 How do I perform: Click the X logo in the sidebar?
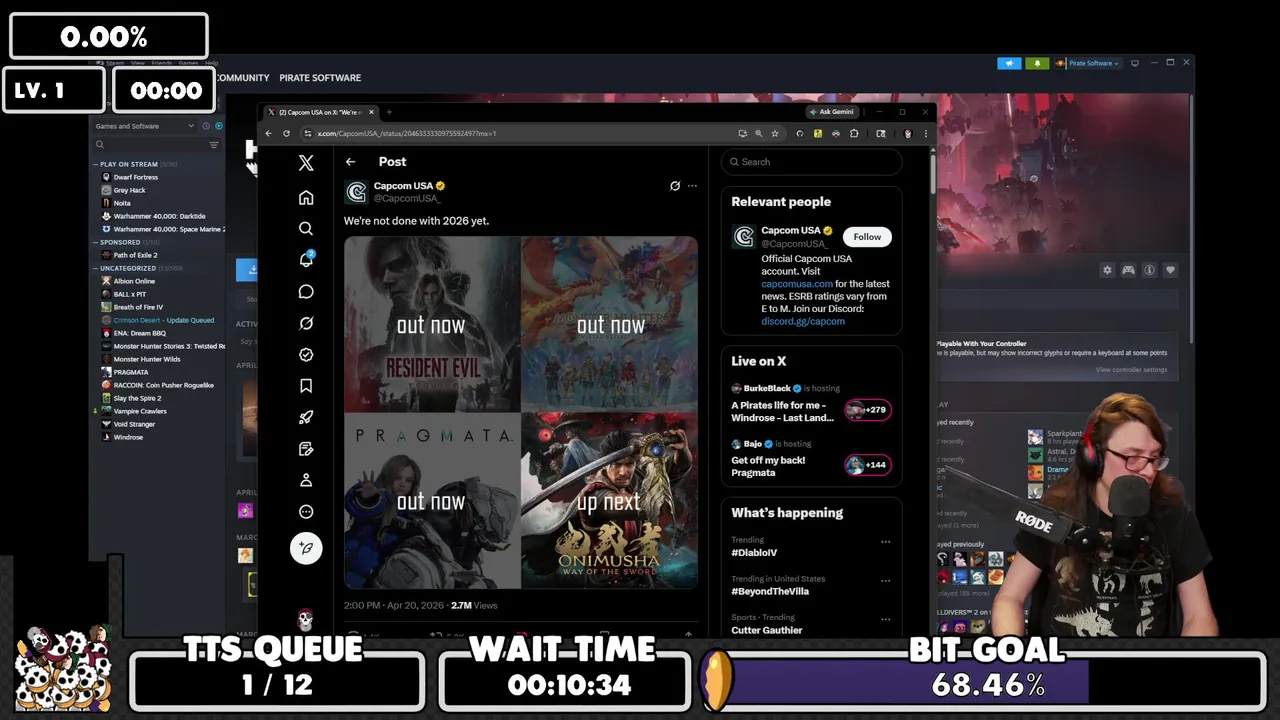pyautogui.click(x=306, y=163)
